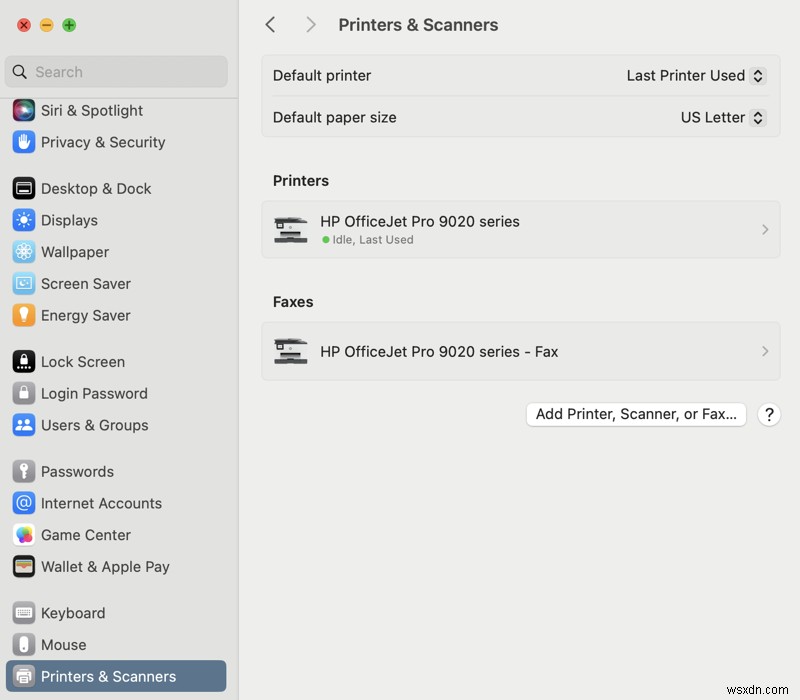Screen dimensions: 800x700
Task: Focus the Search field
Action: [x=116, y=72]
